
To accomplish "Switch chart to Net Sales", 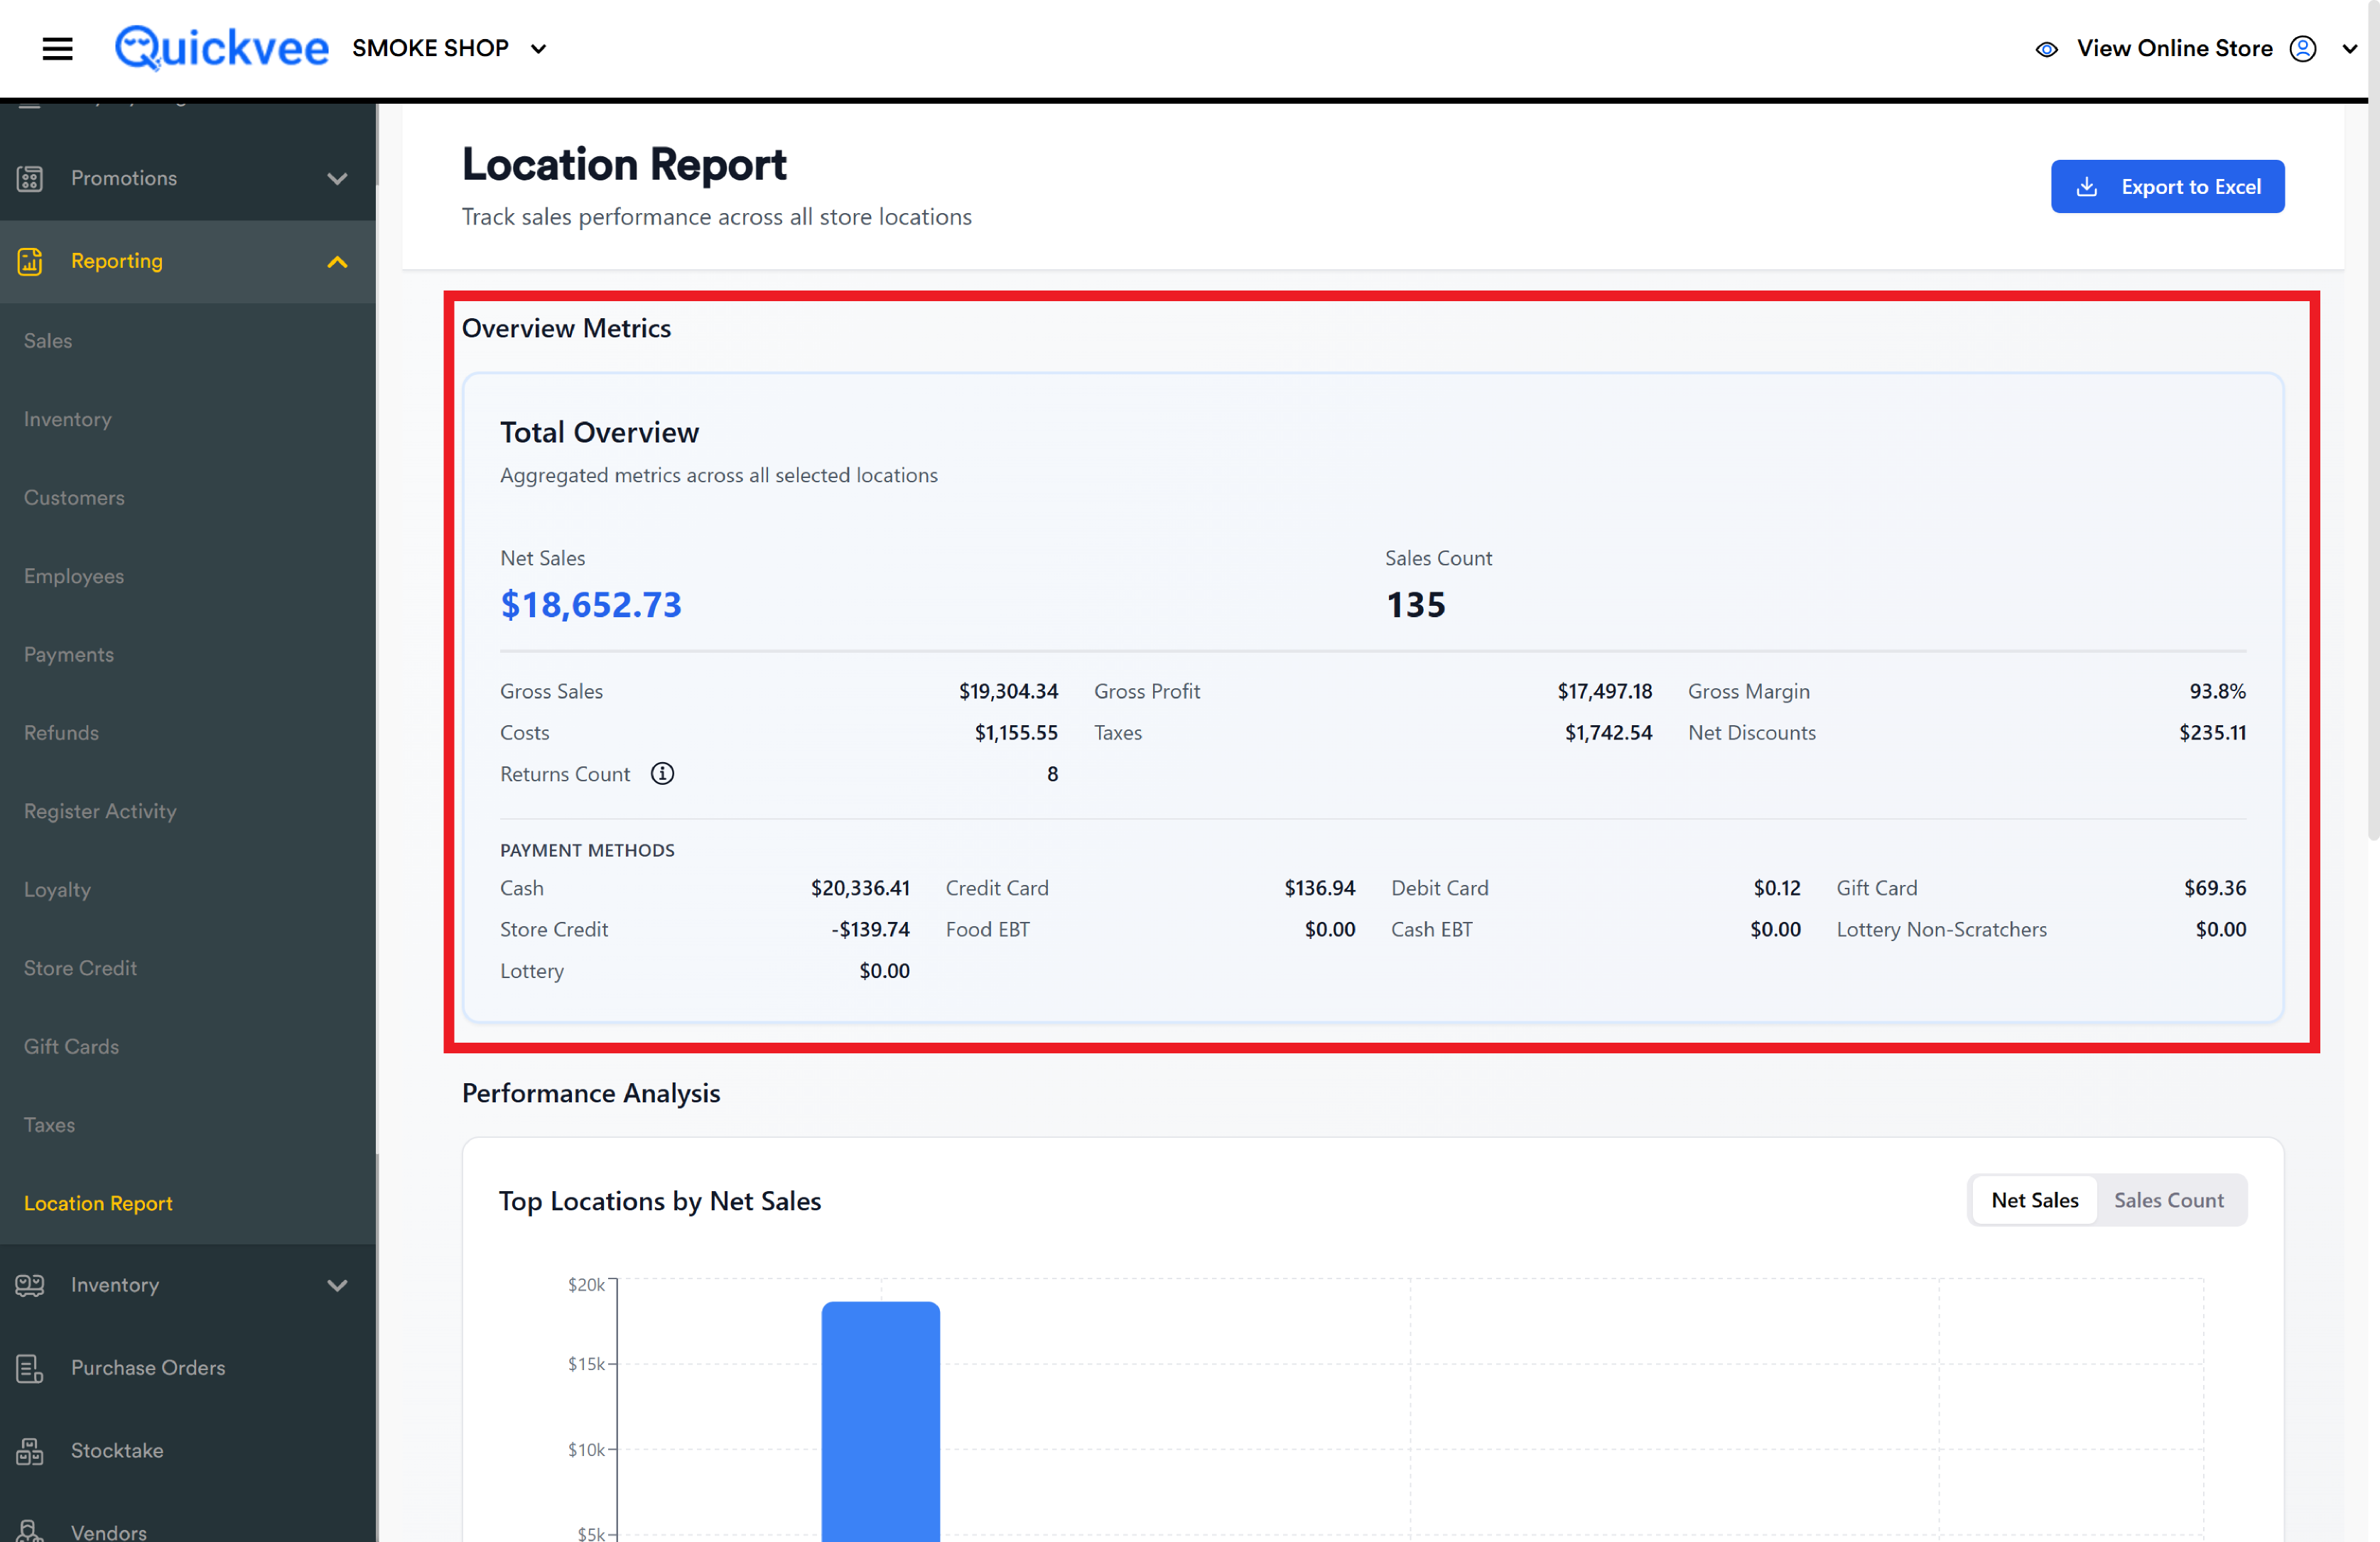I will [2034, 1200].
